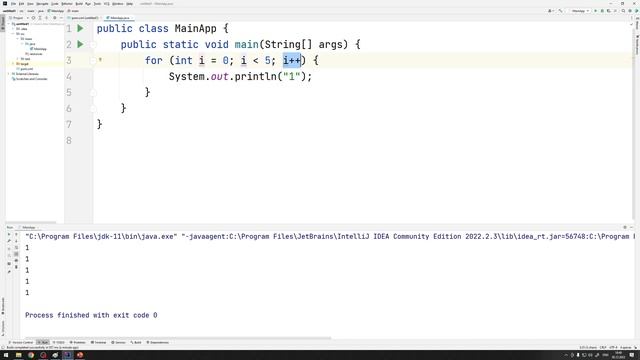640x360 pixels.
Task: Open Search Everywhere magnifier icon
Action: 623,11
